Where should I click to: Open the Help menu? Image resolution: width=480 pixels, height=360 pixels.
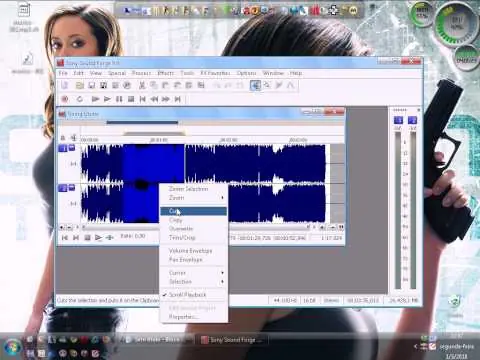point(296,73)
